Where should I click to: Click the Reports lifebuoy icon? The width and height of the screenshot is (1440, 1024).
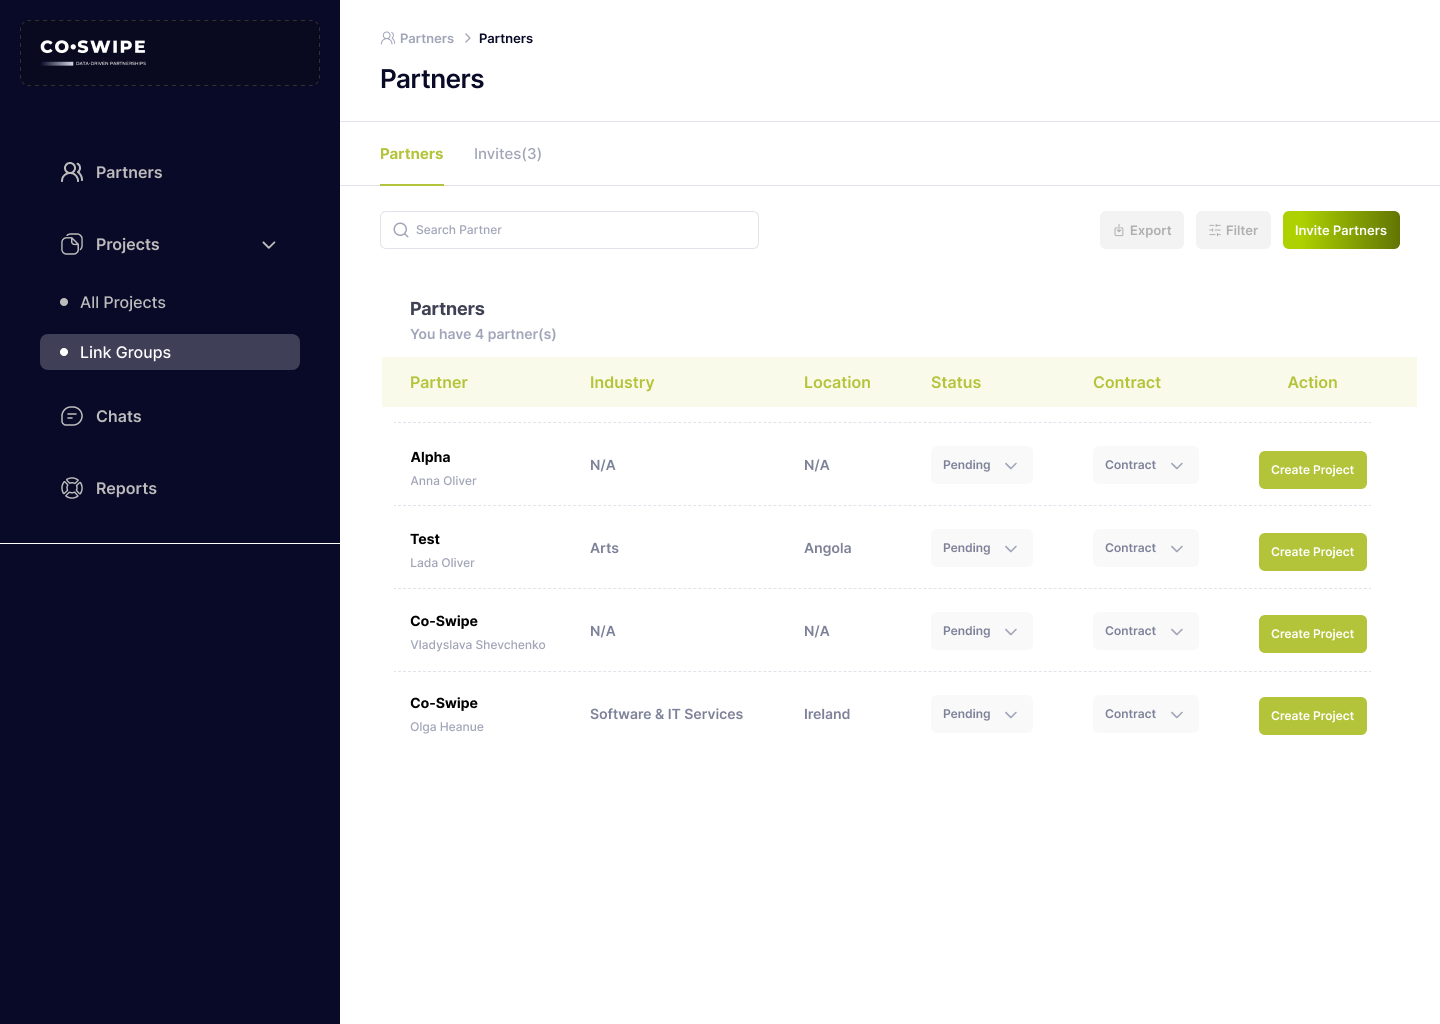point(72,488)
